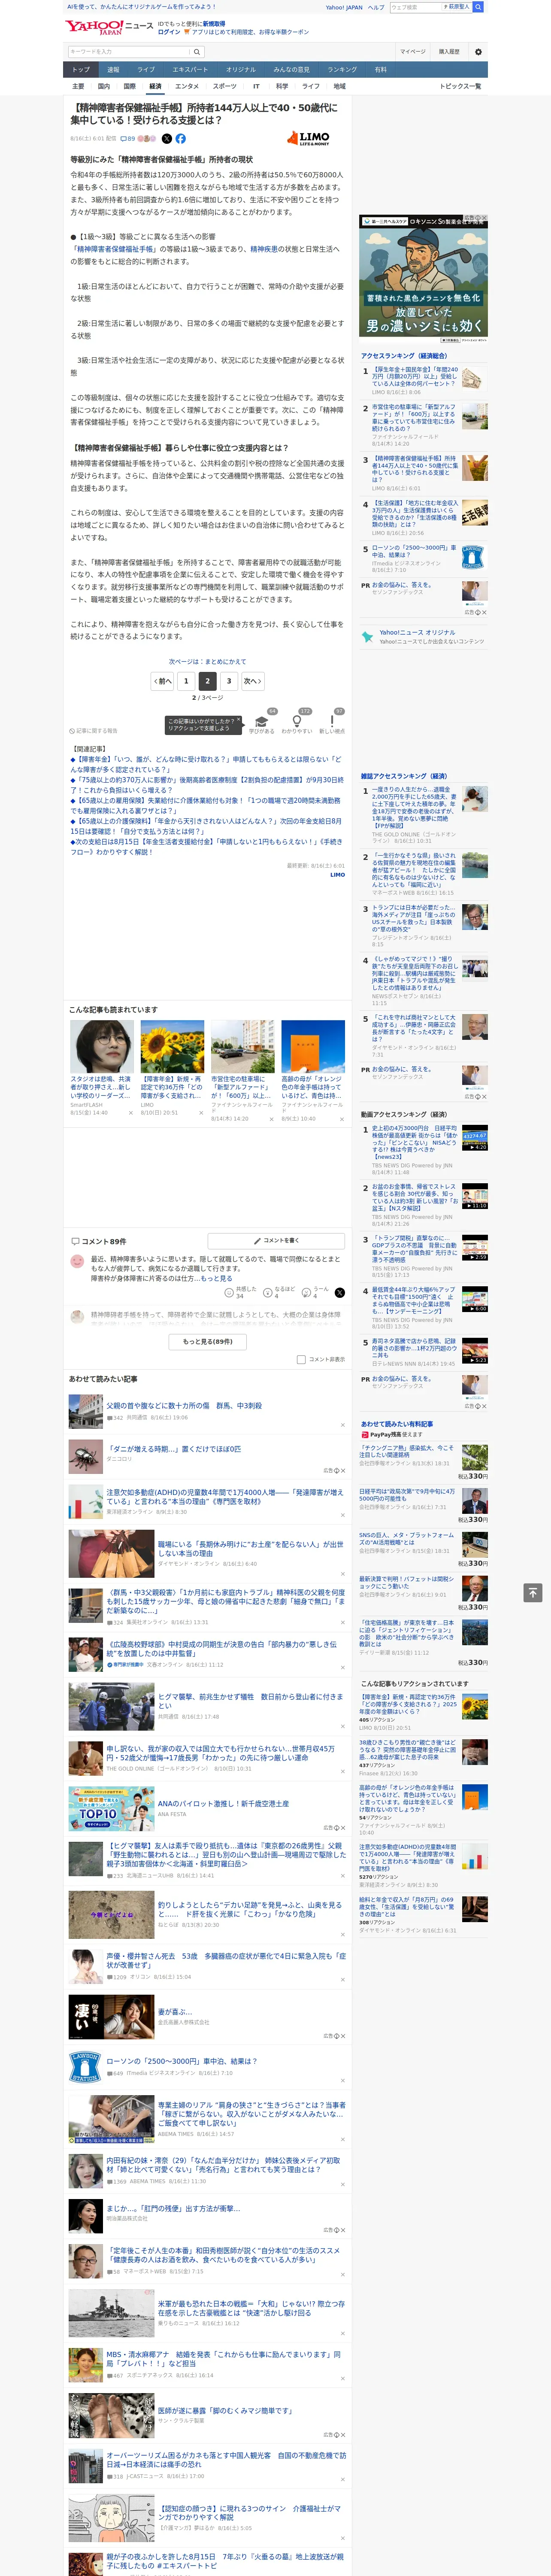Click コメントを書く button

(276, 1241)
